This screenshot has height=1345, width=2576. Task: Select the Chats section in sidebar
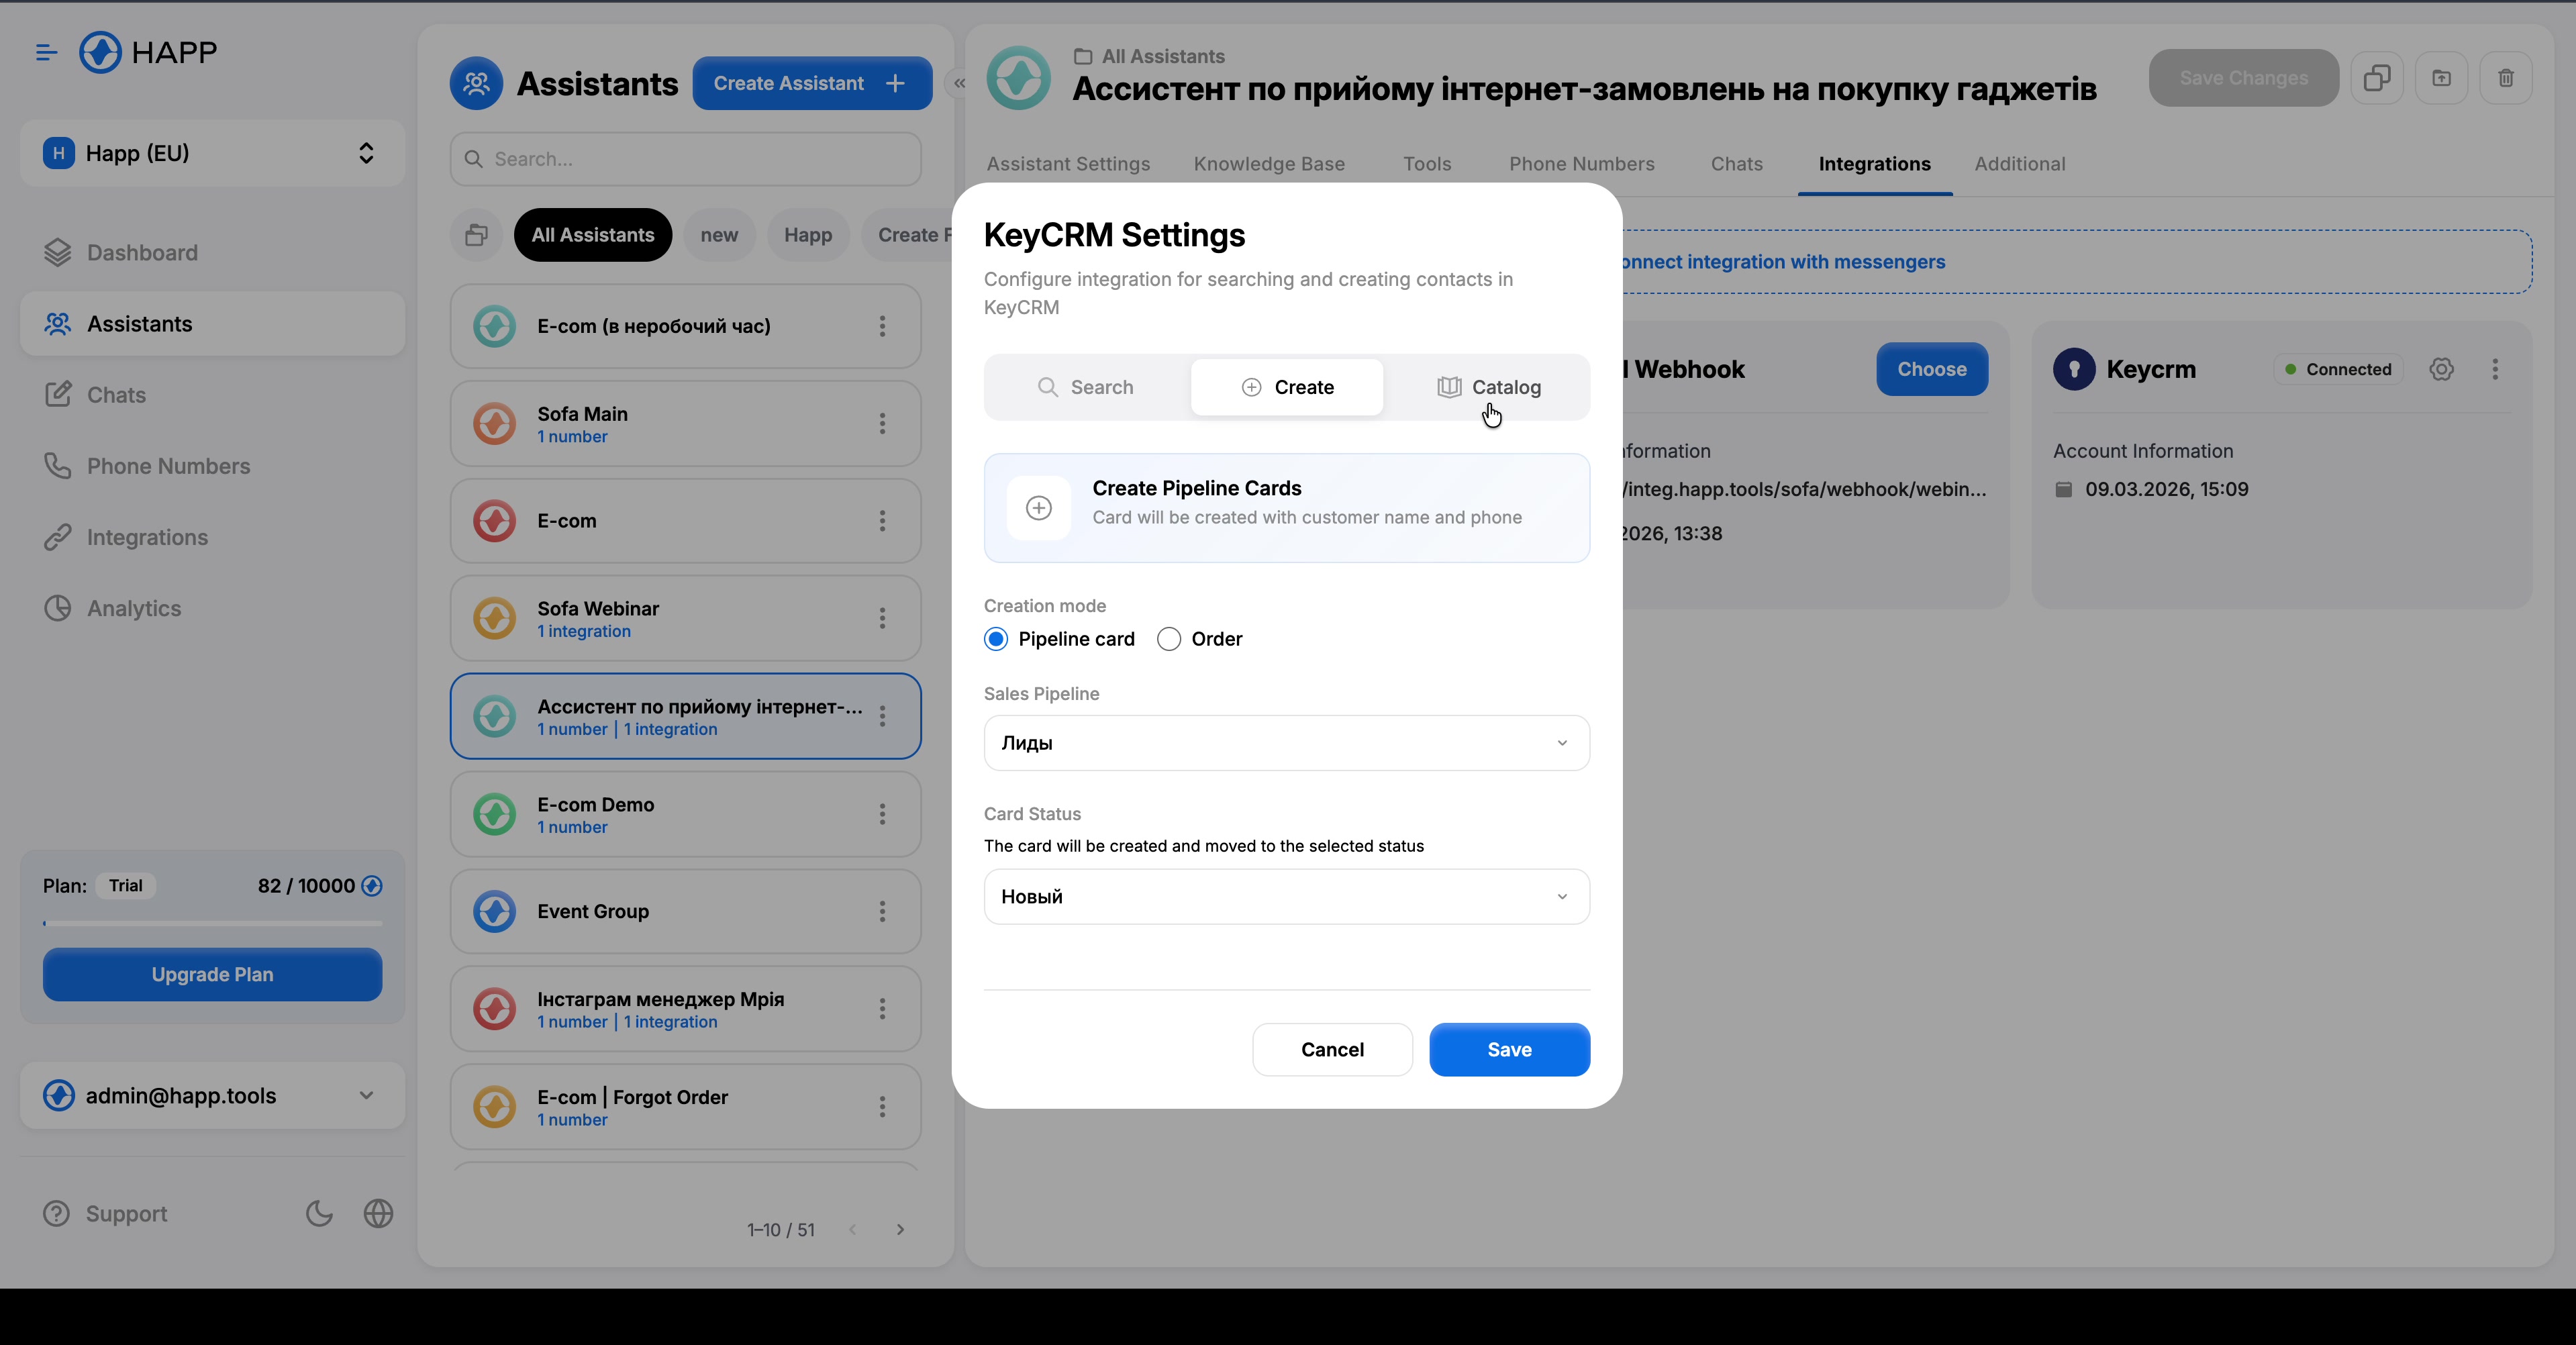116,394
